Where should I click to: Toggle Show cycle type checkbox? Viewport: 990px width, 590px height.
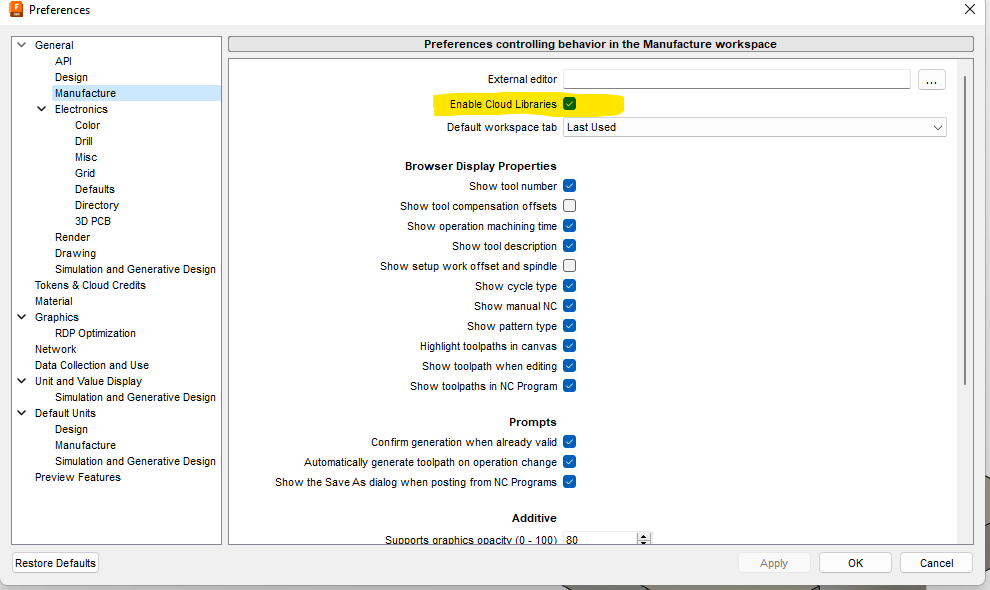tap(570, 286)
